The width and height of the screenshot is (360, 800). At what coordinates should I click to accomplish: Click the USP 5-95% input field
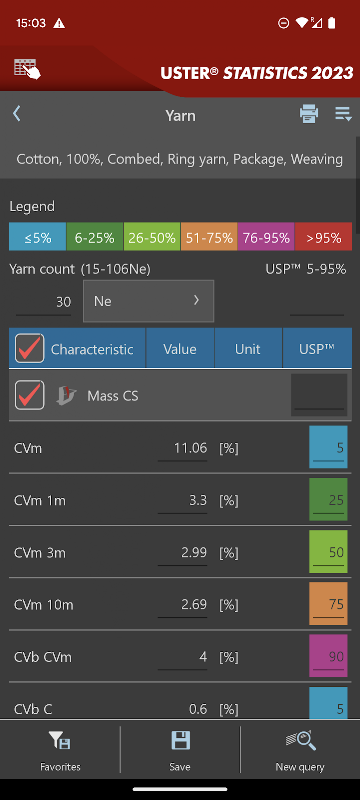coord(317,303)
